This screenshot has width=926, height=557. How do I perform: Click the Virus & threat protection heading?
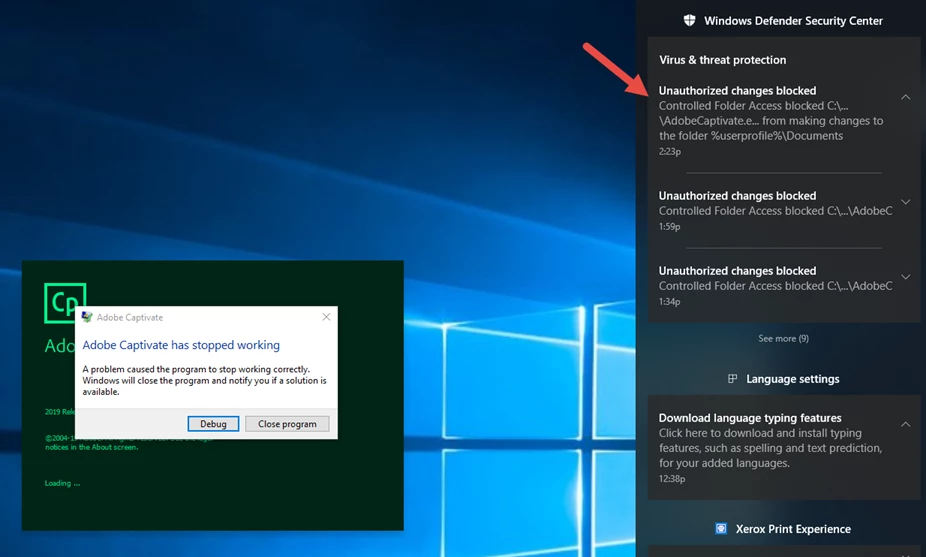(722, 60)
